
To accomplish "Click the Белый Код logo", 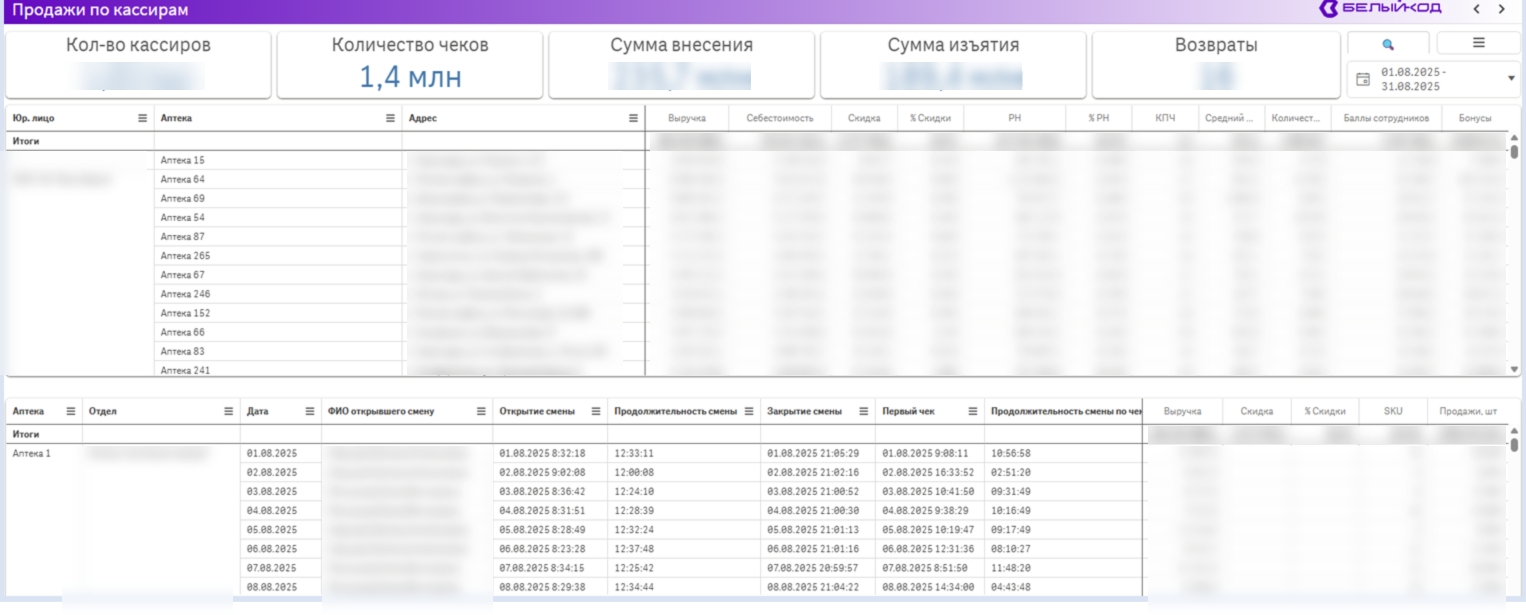I will point(1381,9).
